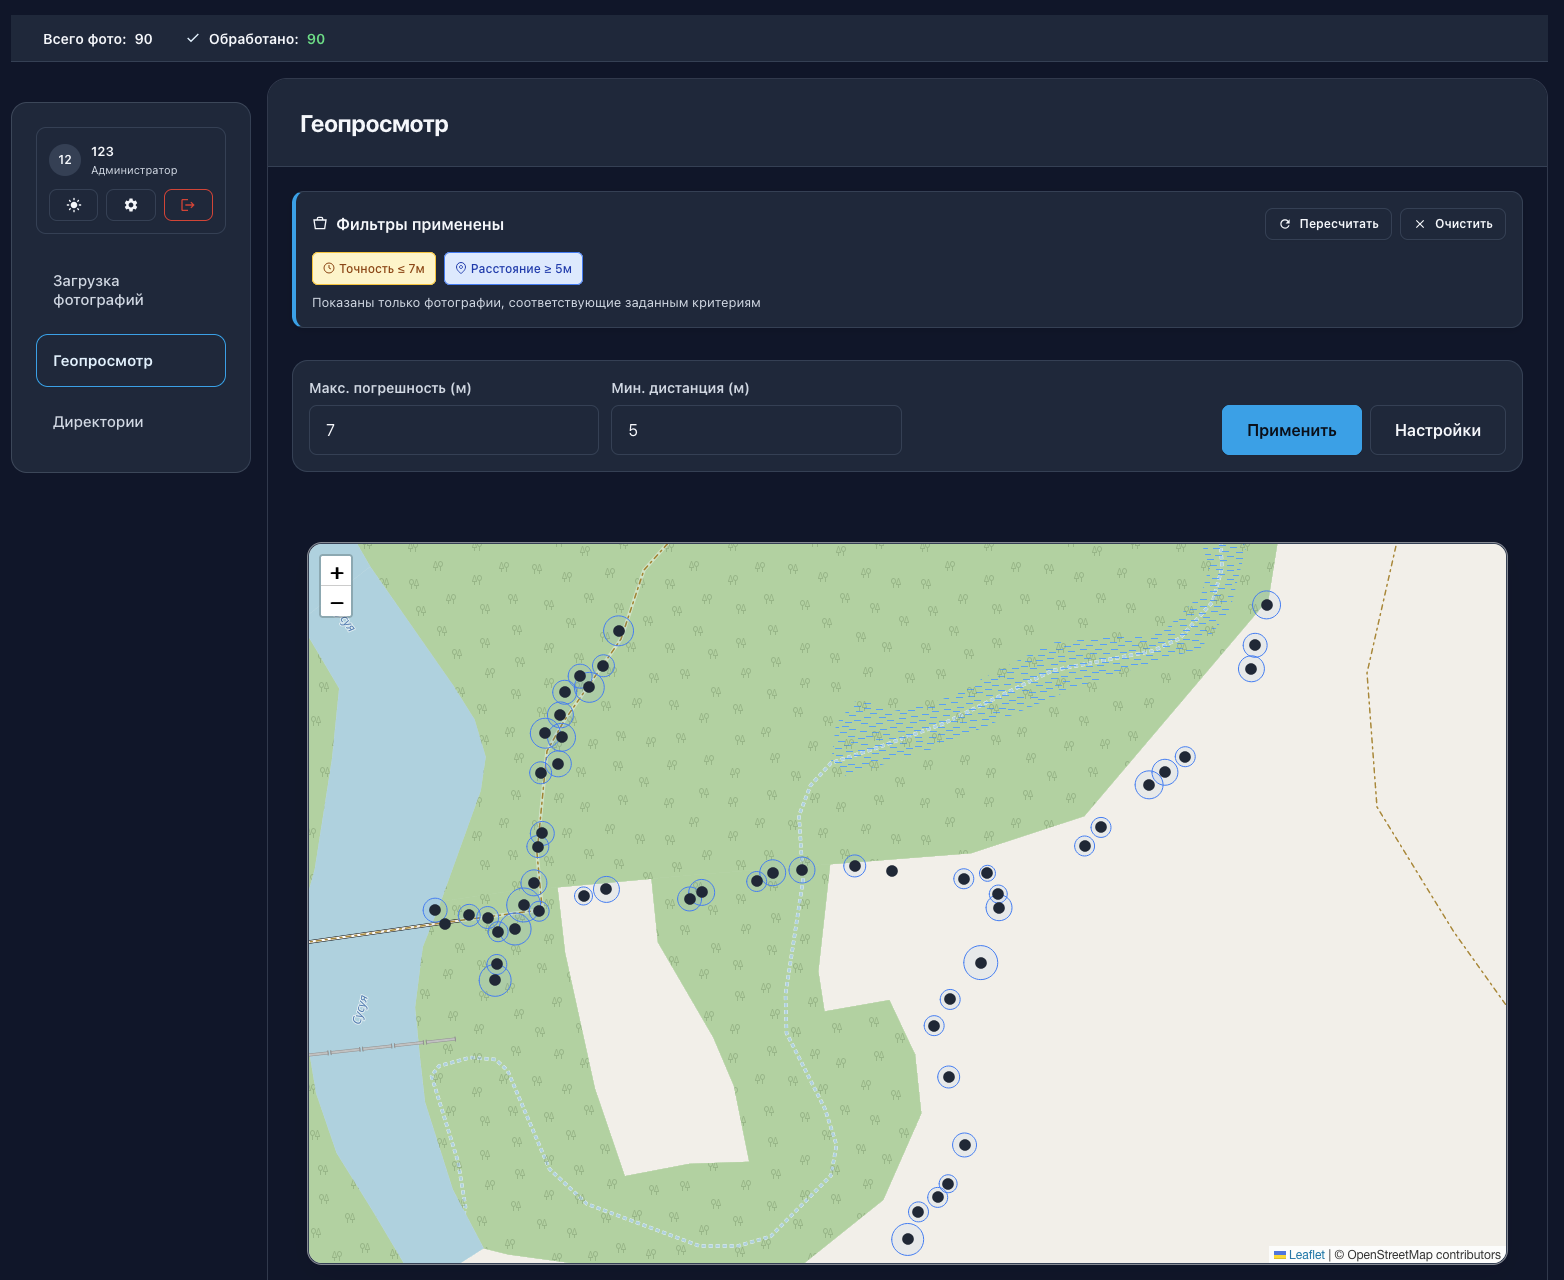Select the Геопросмотр menu item

tap(131, 360)
